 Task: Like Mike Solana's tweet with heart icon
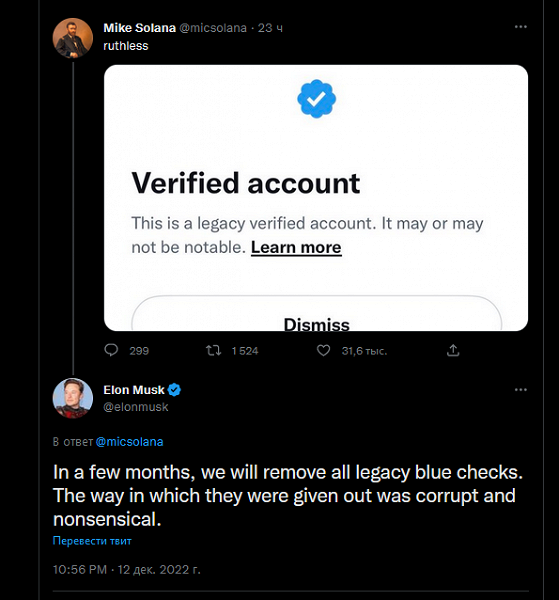[x=323, y=350]
